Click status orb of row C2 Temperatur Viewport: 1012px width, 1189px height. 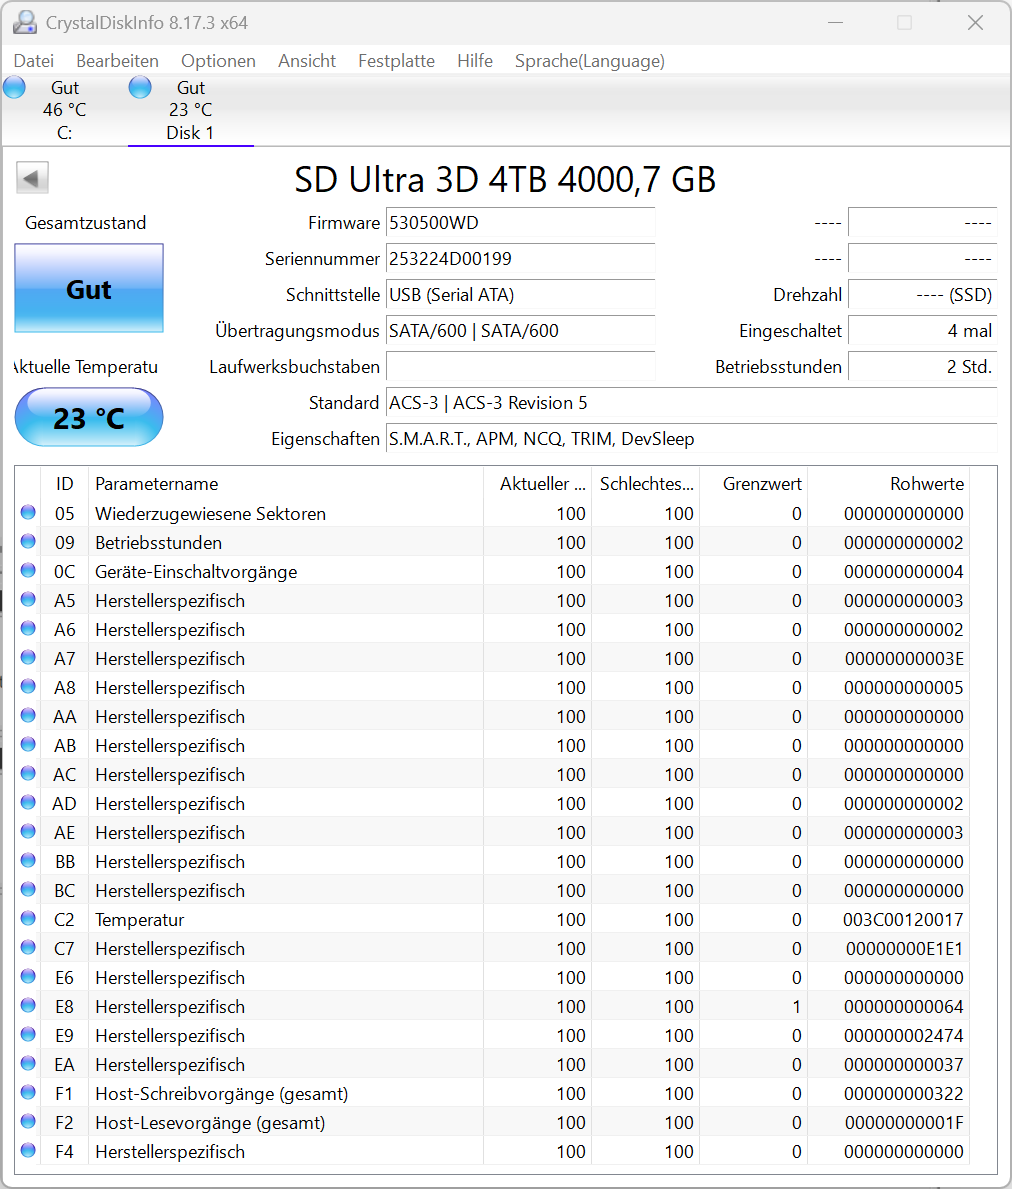28,918
